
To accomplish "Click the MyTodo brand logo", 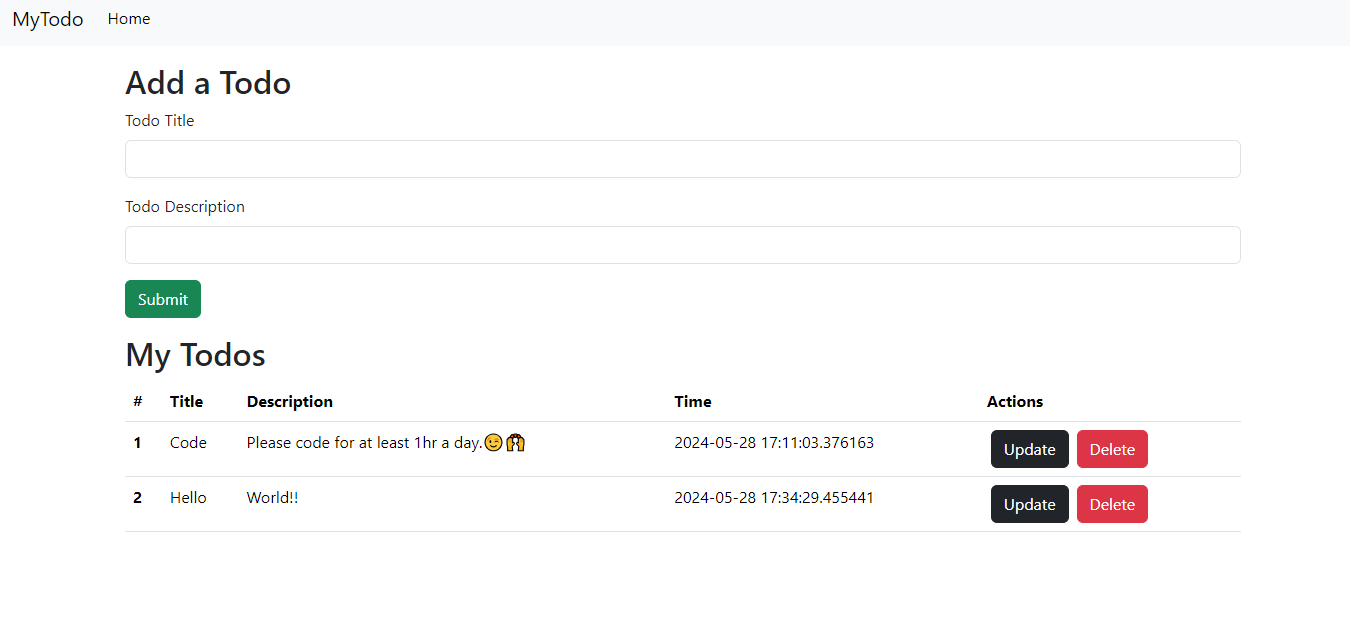I will (48, 19).
